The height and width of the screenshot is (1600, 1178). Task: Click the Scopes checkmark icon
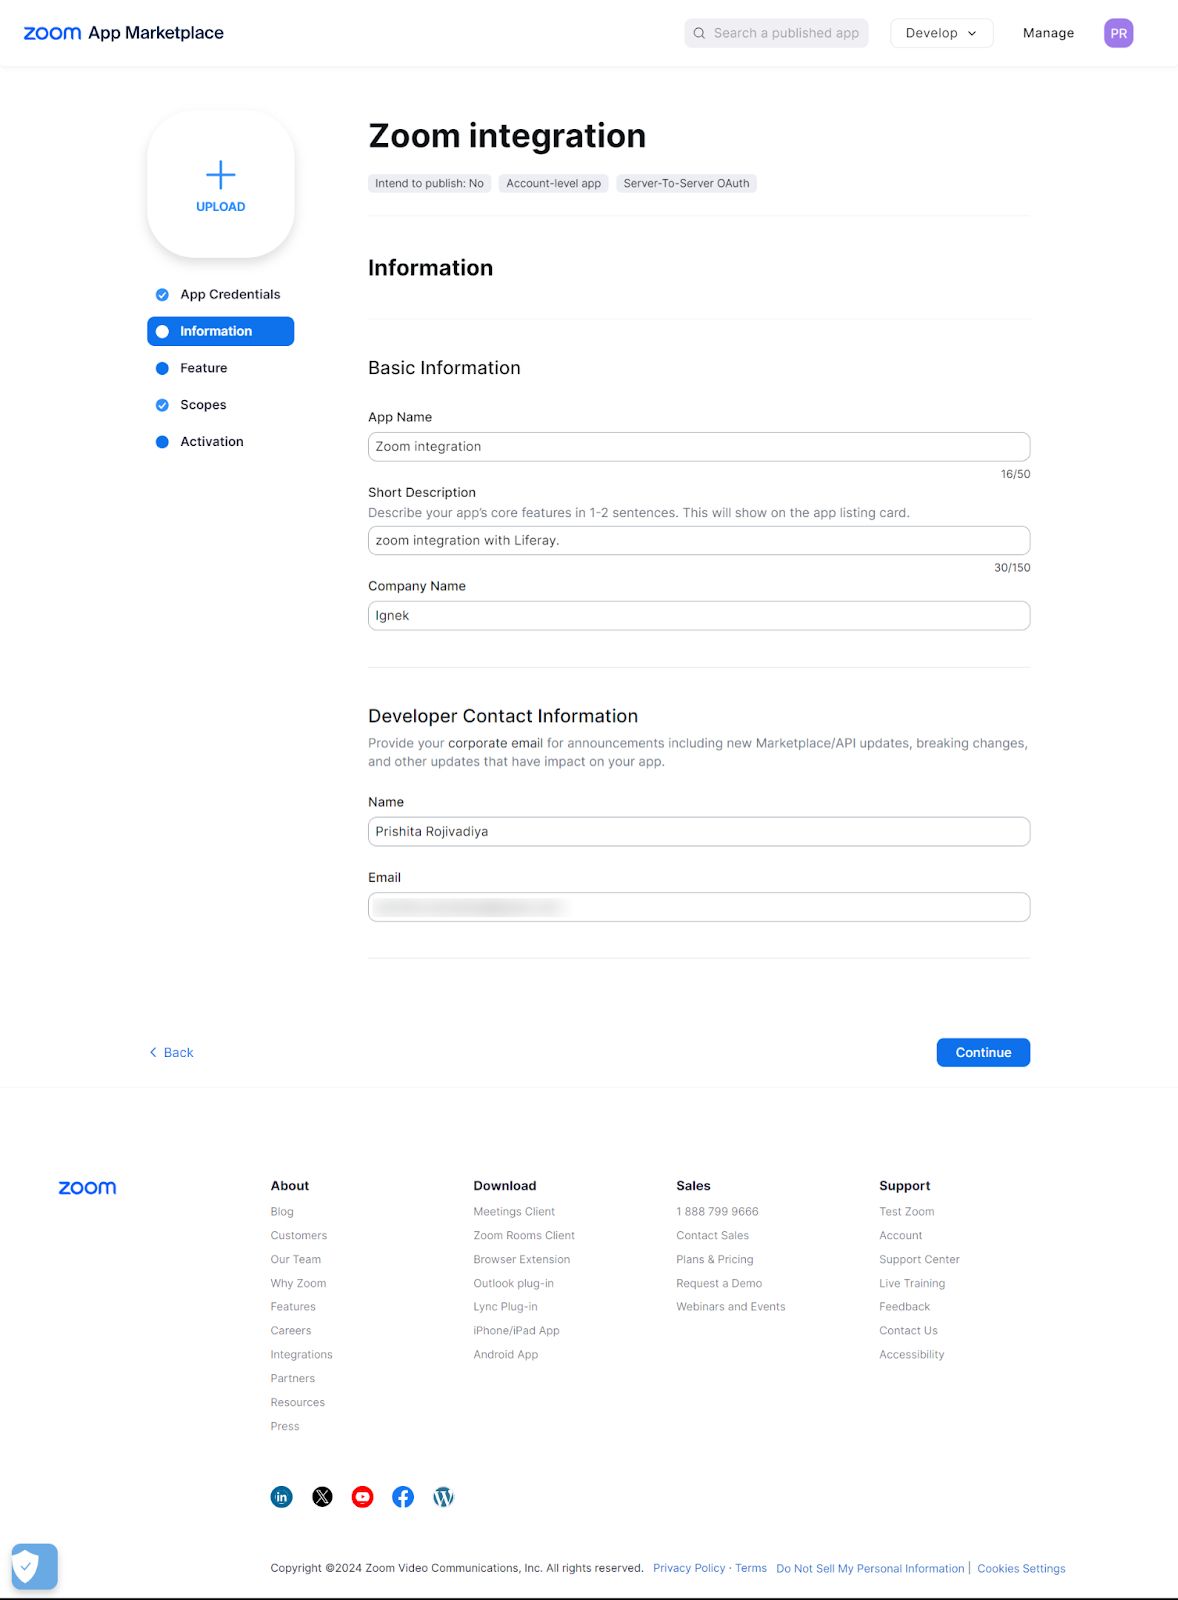point(162,405)
